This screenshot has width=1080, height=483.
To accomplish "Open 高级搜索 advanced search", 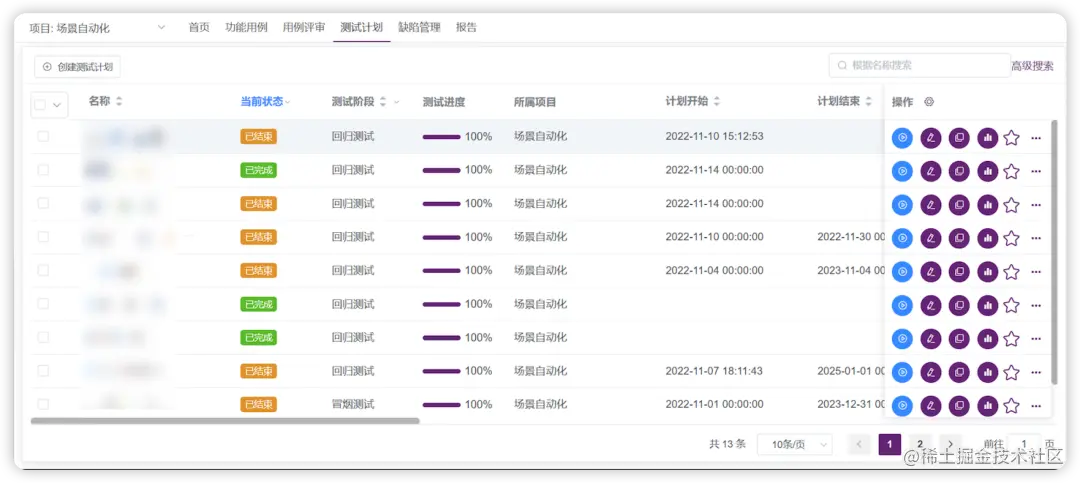I will (x=1032, y=66).
